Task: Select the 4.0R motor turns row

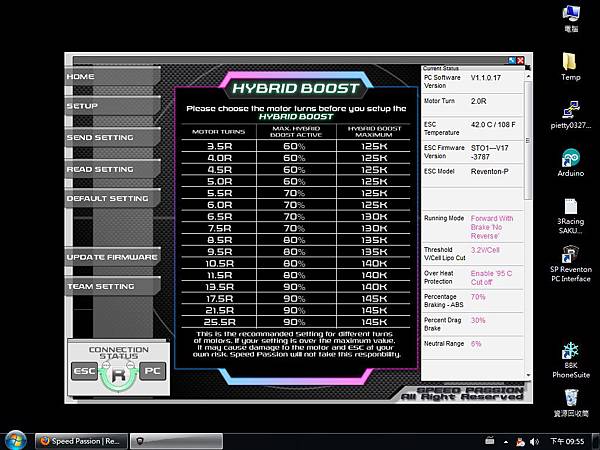Action: coord(296,158)
